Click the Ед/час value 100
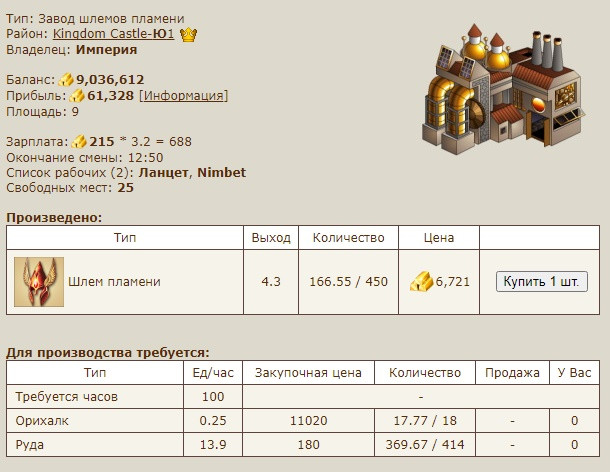 coord(213,397)
